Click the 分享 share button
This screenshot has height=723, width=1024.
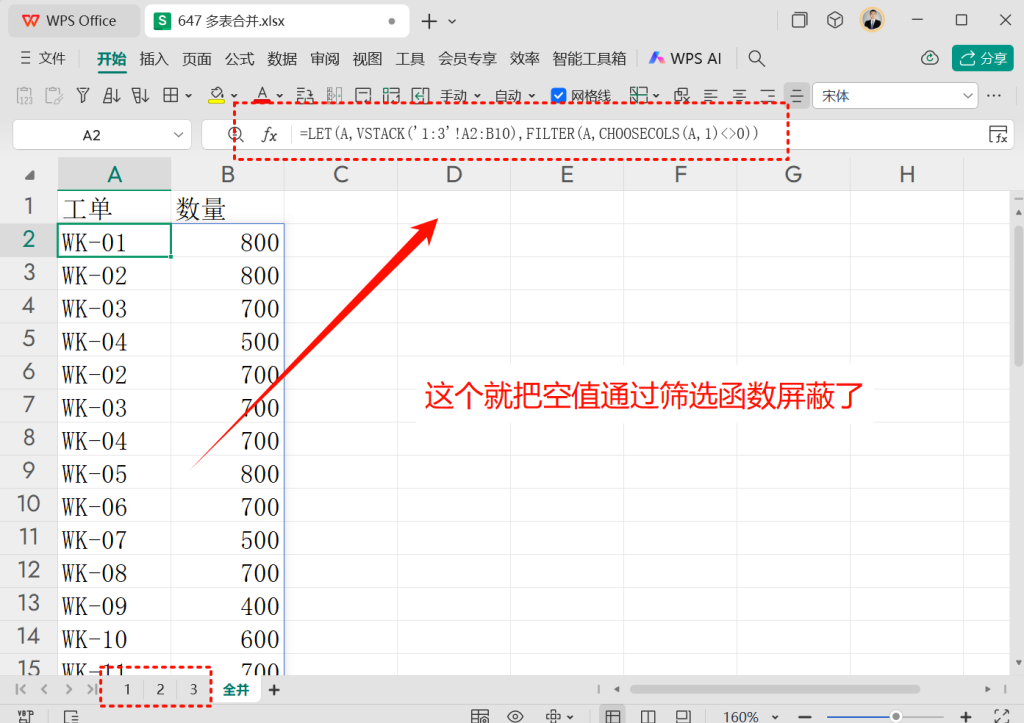983,58
